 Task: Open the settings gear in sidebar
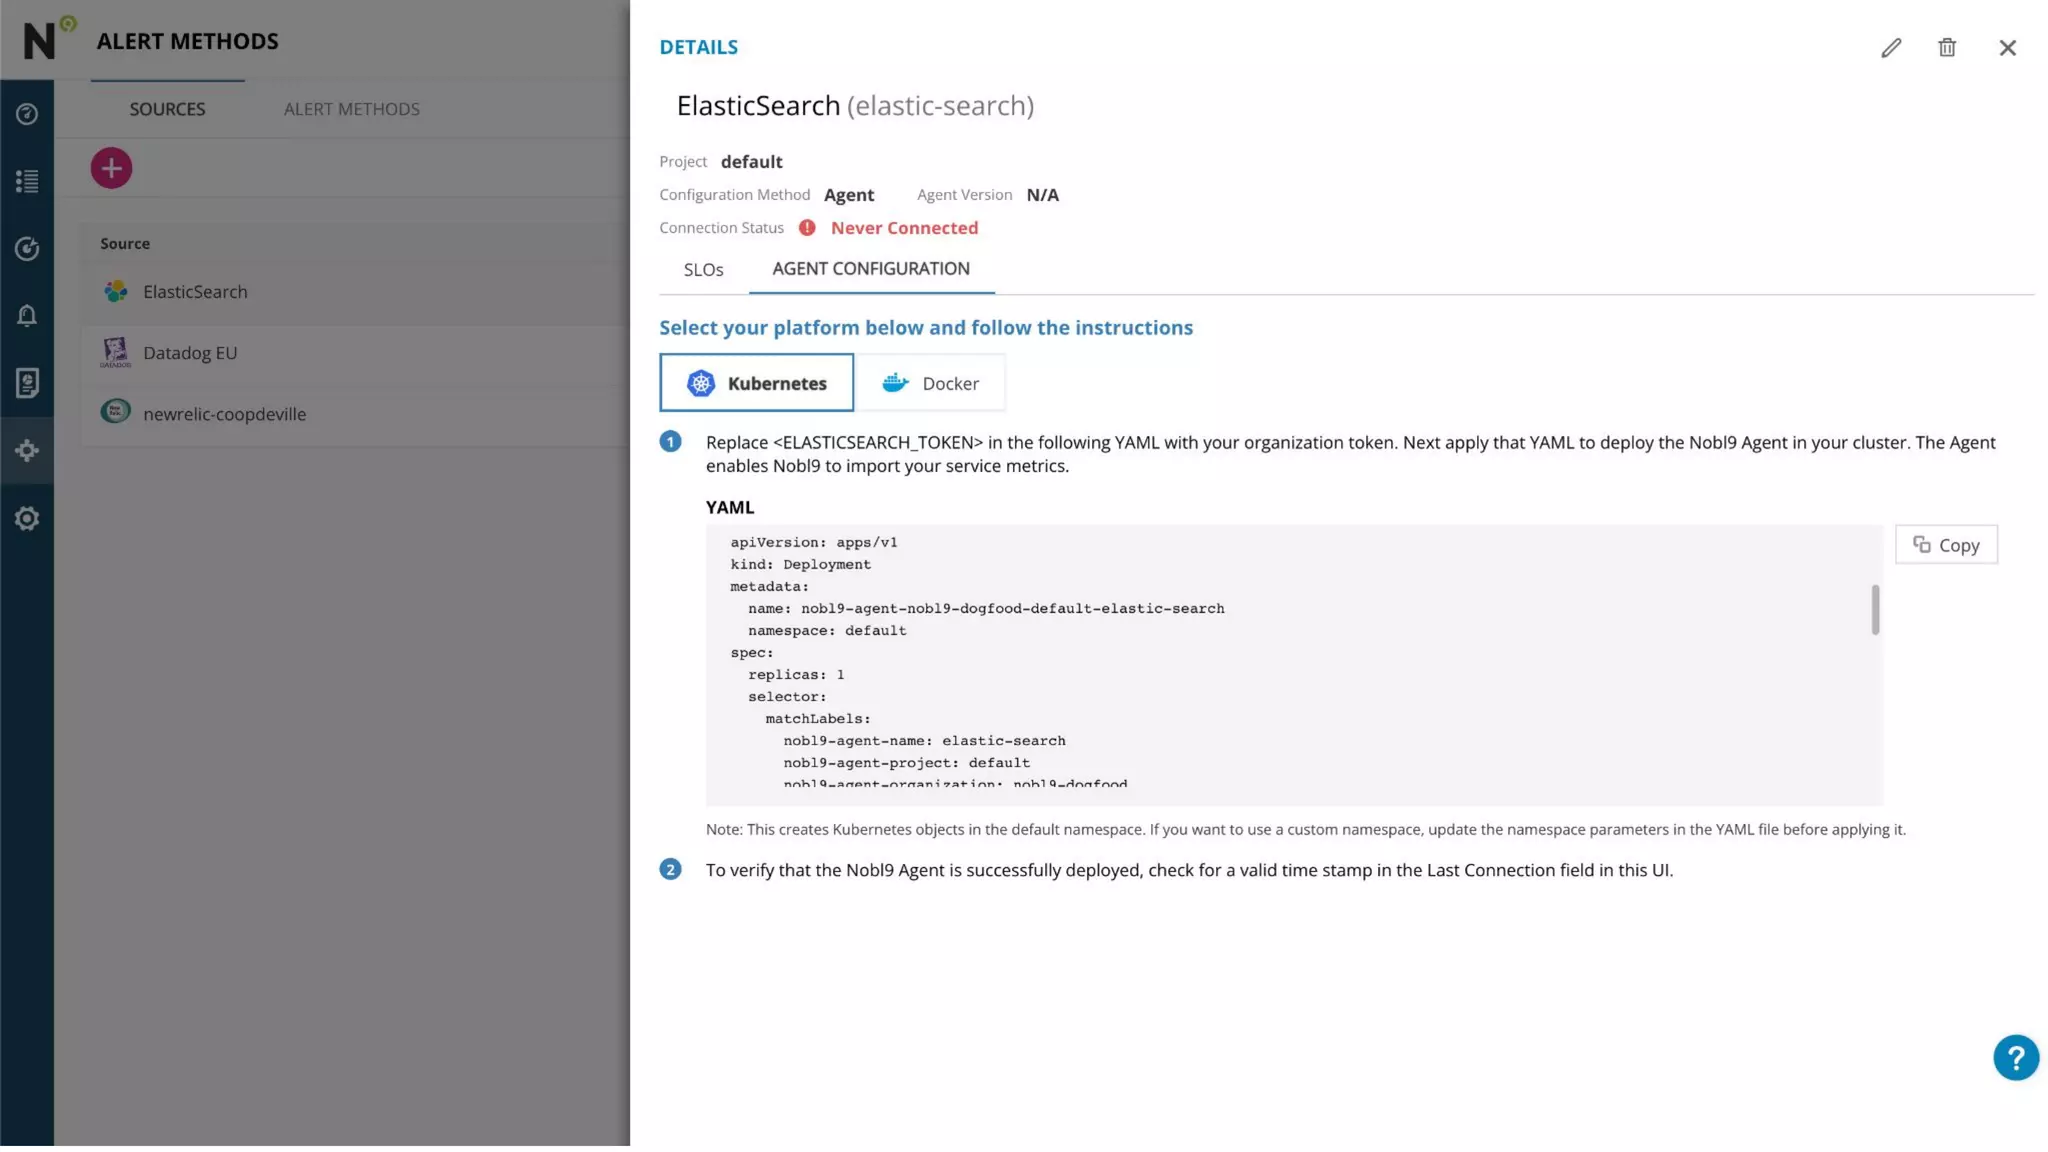[27, 518]
